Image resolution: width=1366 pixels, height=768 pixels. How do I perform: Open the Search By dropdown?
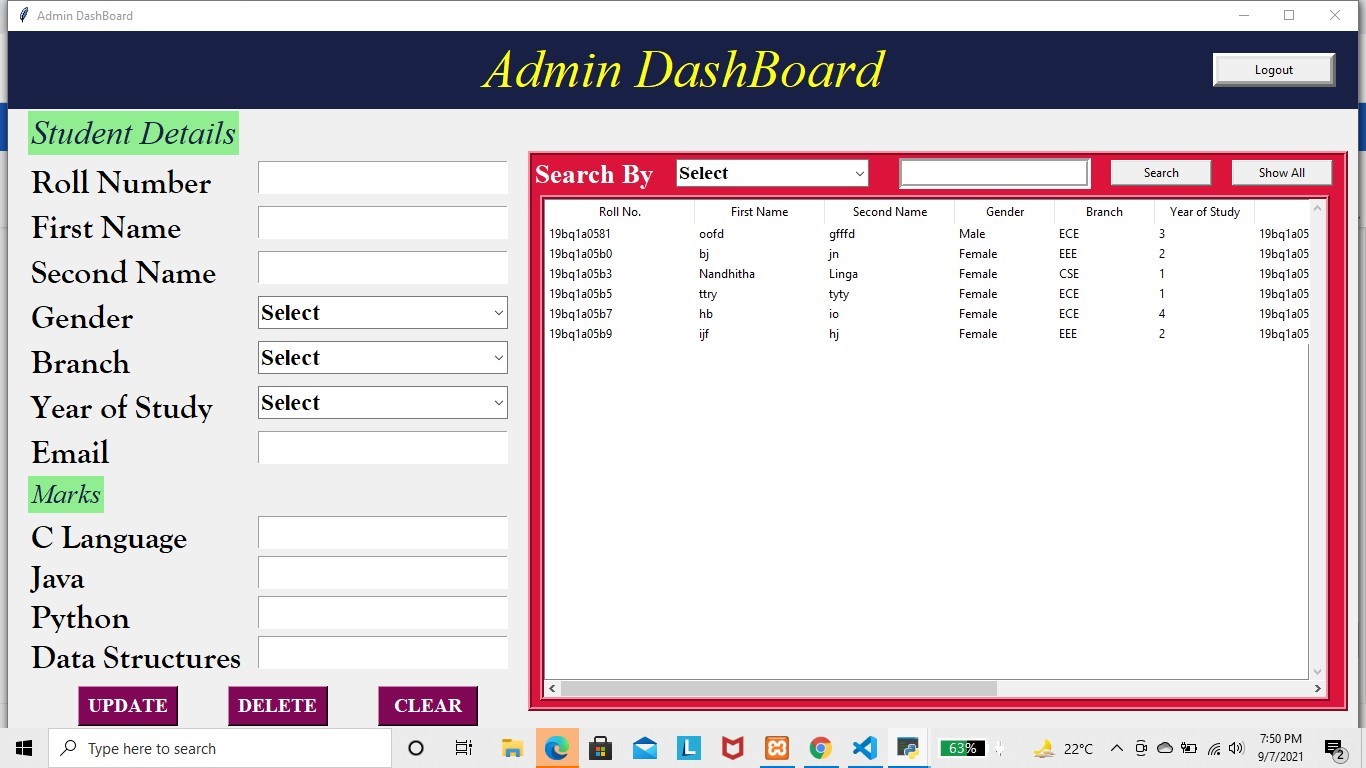click(x=772, y=173)
